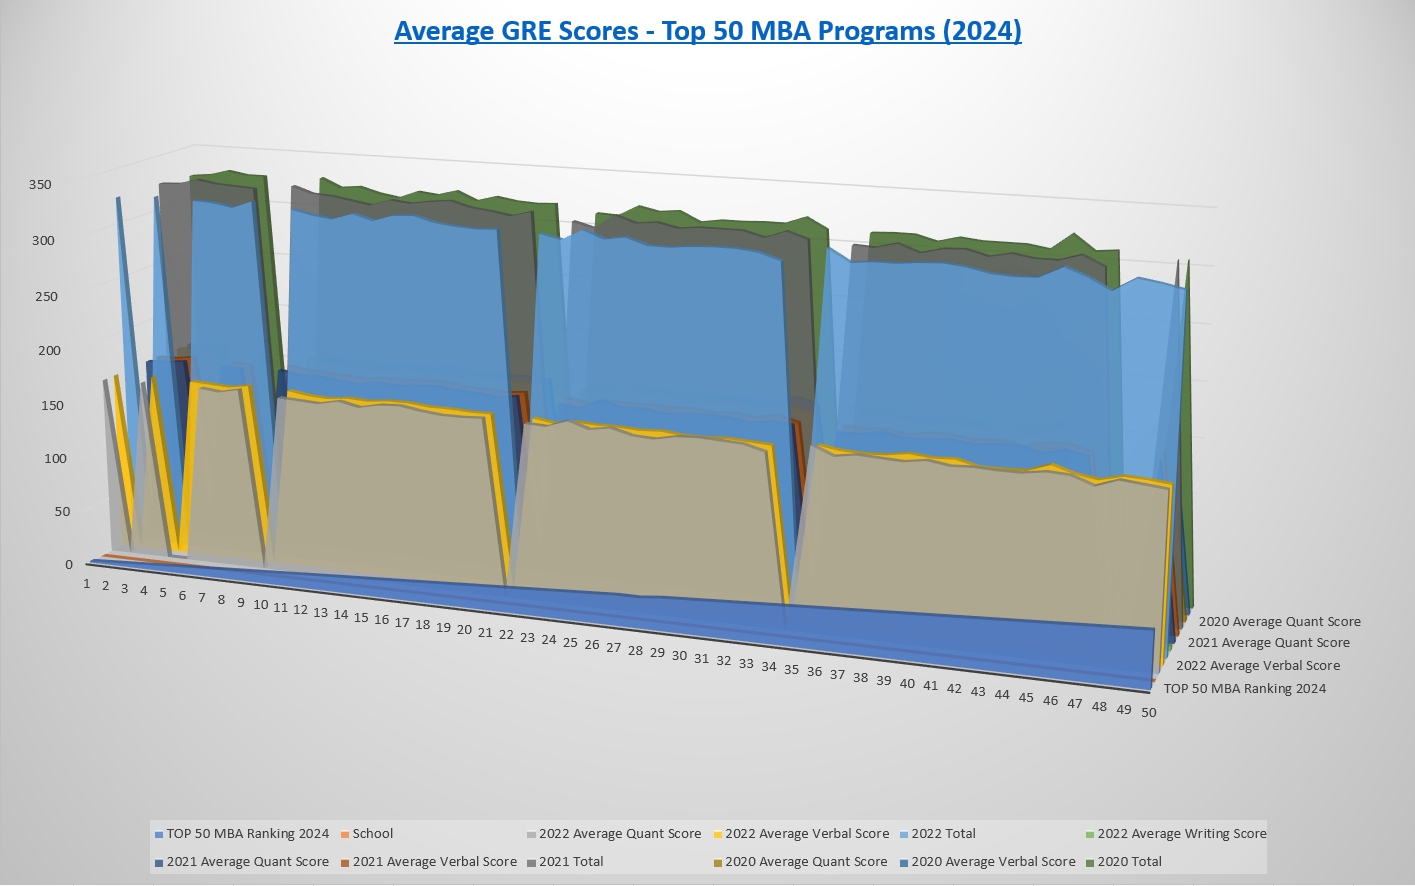This screenshot has width=1415, height=886.
Task: Click horizontal axis label 20
Action: [x=464, y=631]
